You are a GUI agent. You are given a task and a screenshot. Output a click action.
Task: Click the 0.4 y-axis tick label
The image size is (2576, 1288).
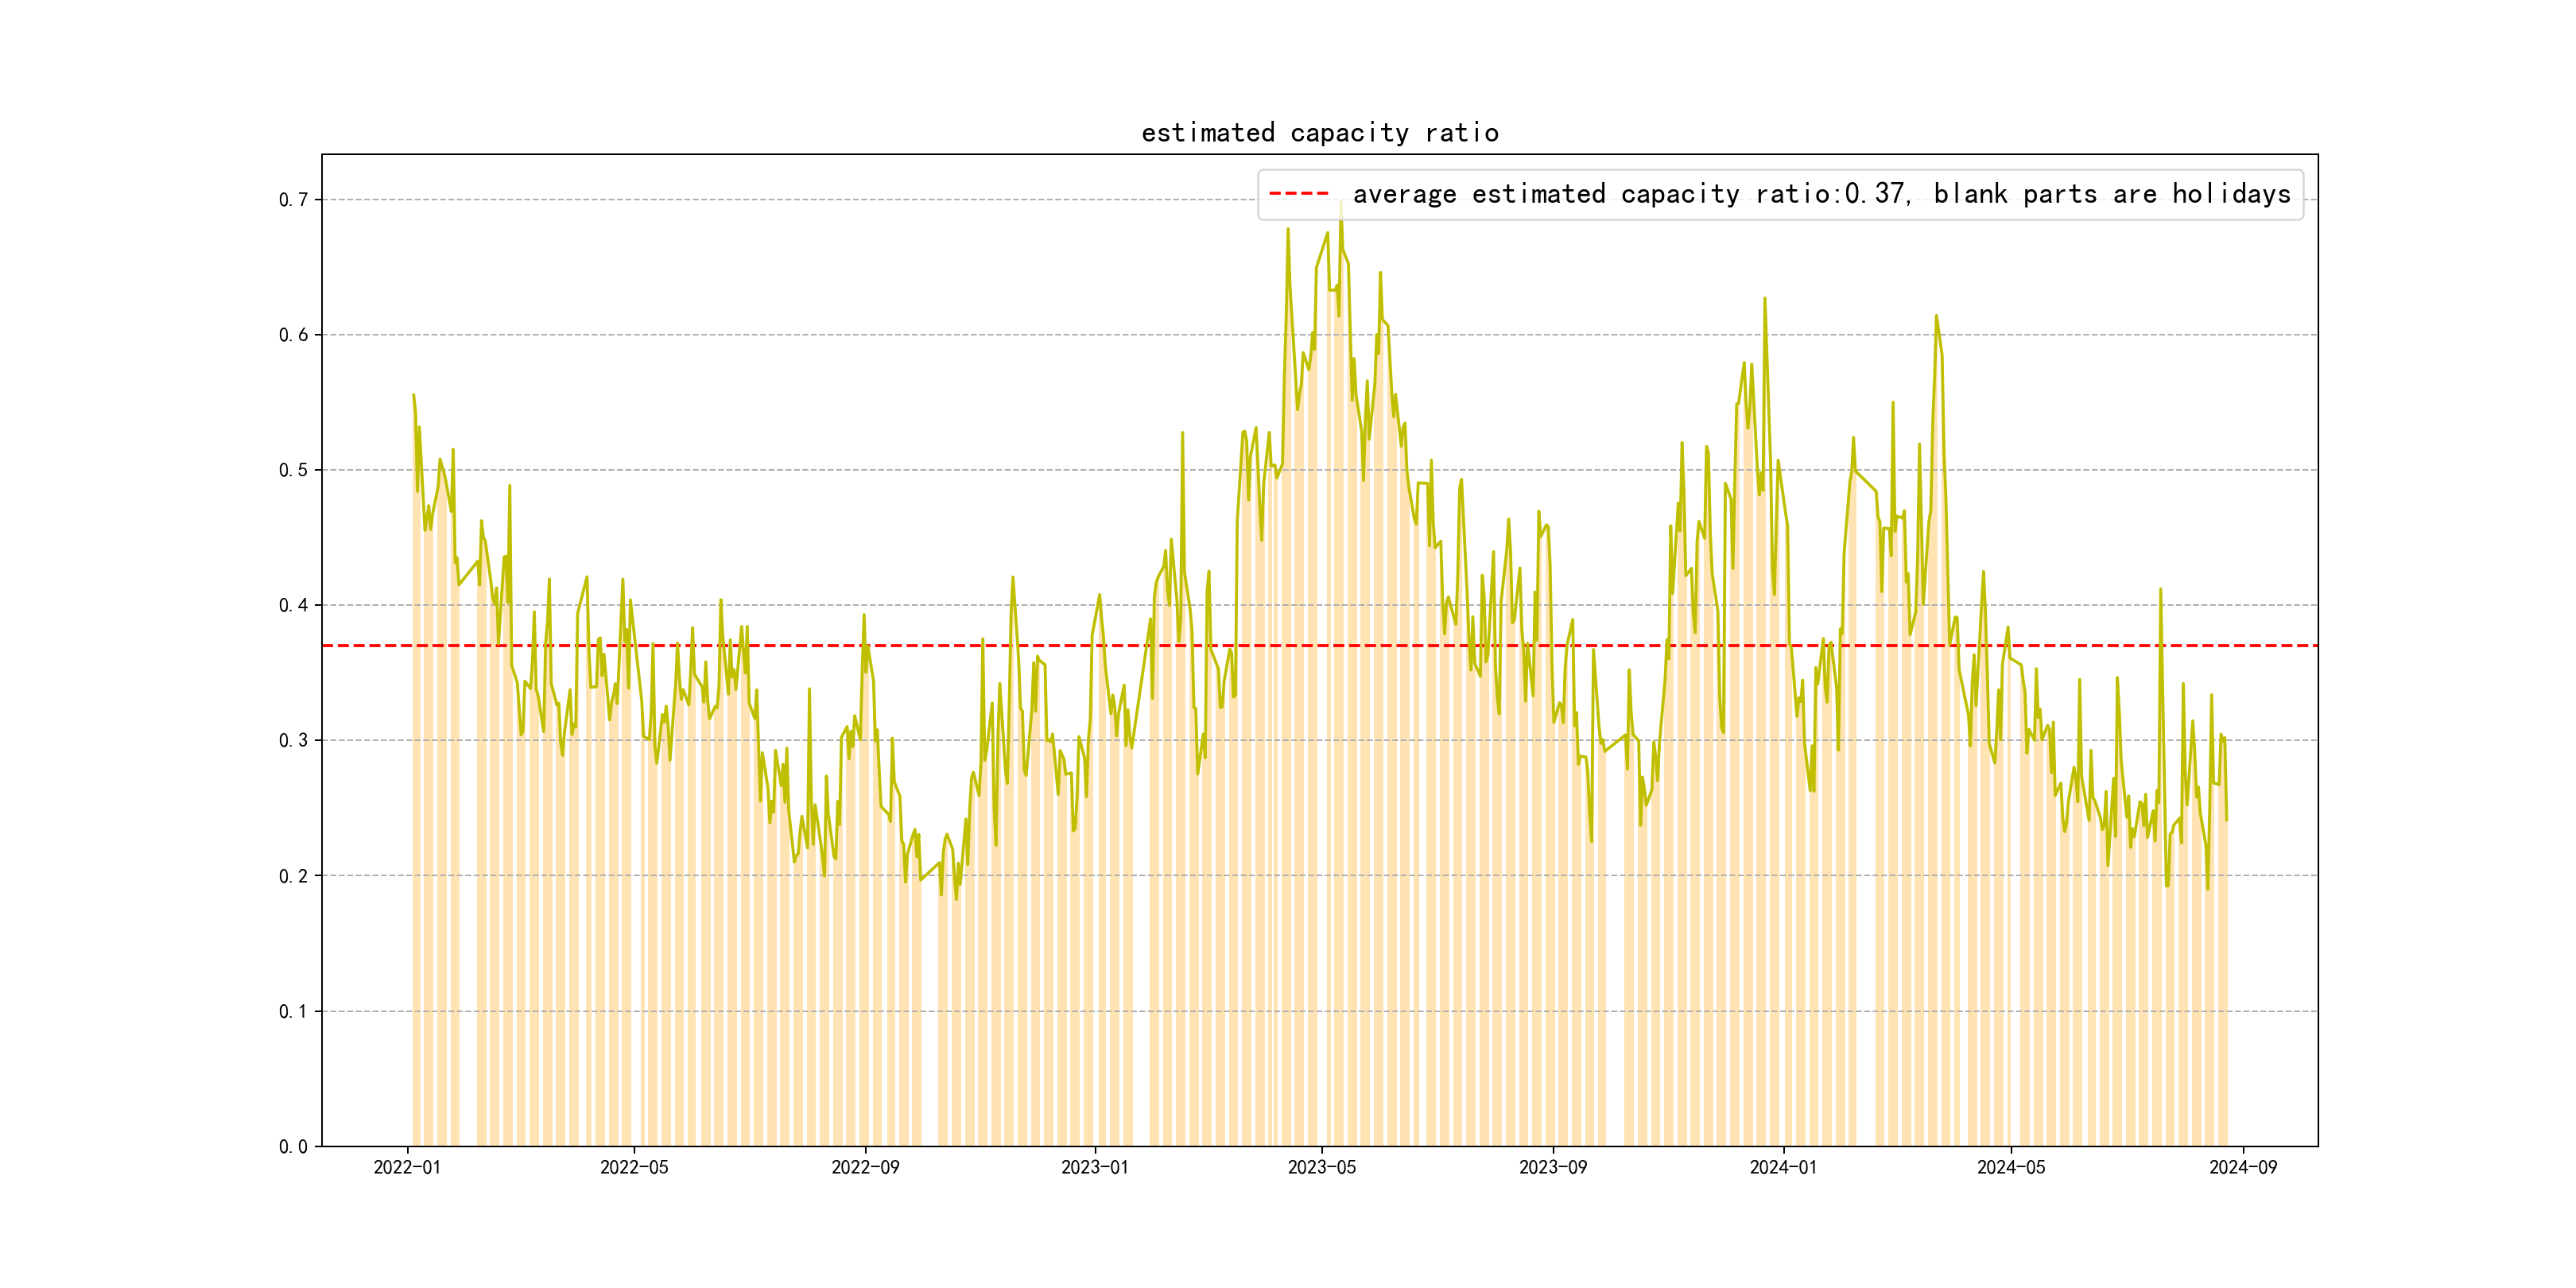pyautogui.click(x=293, y=605)
